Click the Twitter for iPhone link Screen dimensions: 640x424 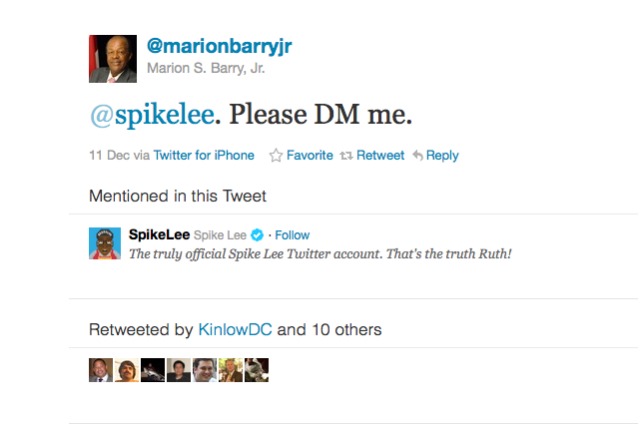204,156
